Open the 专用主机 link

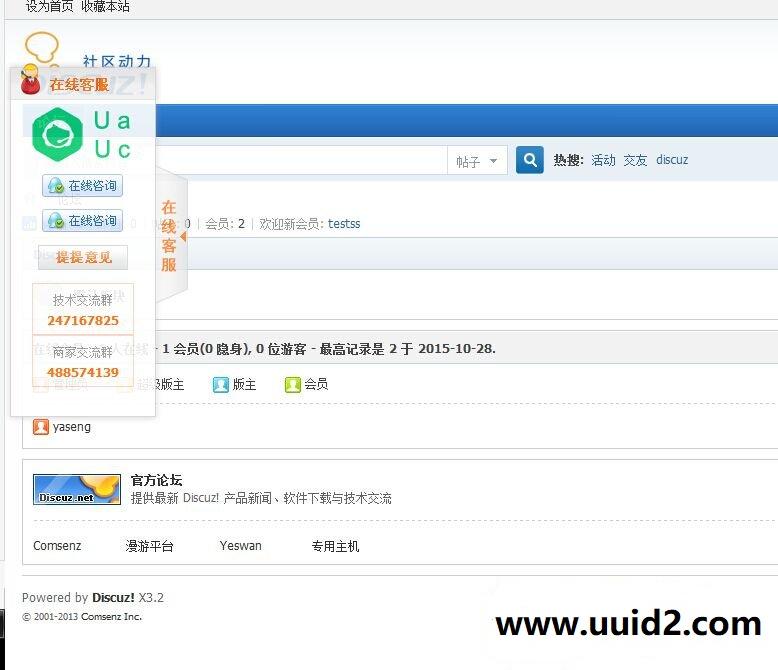pyautogui.click(x=335, y=546)
